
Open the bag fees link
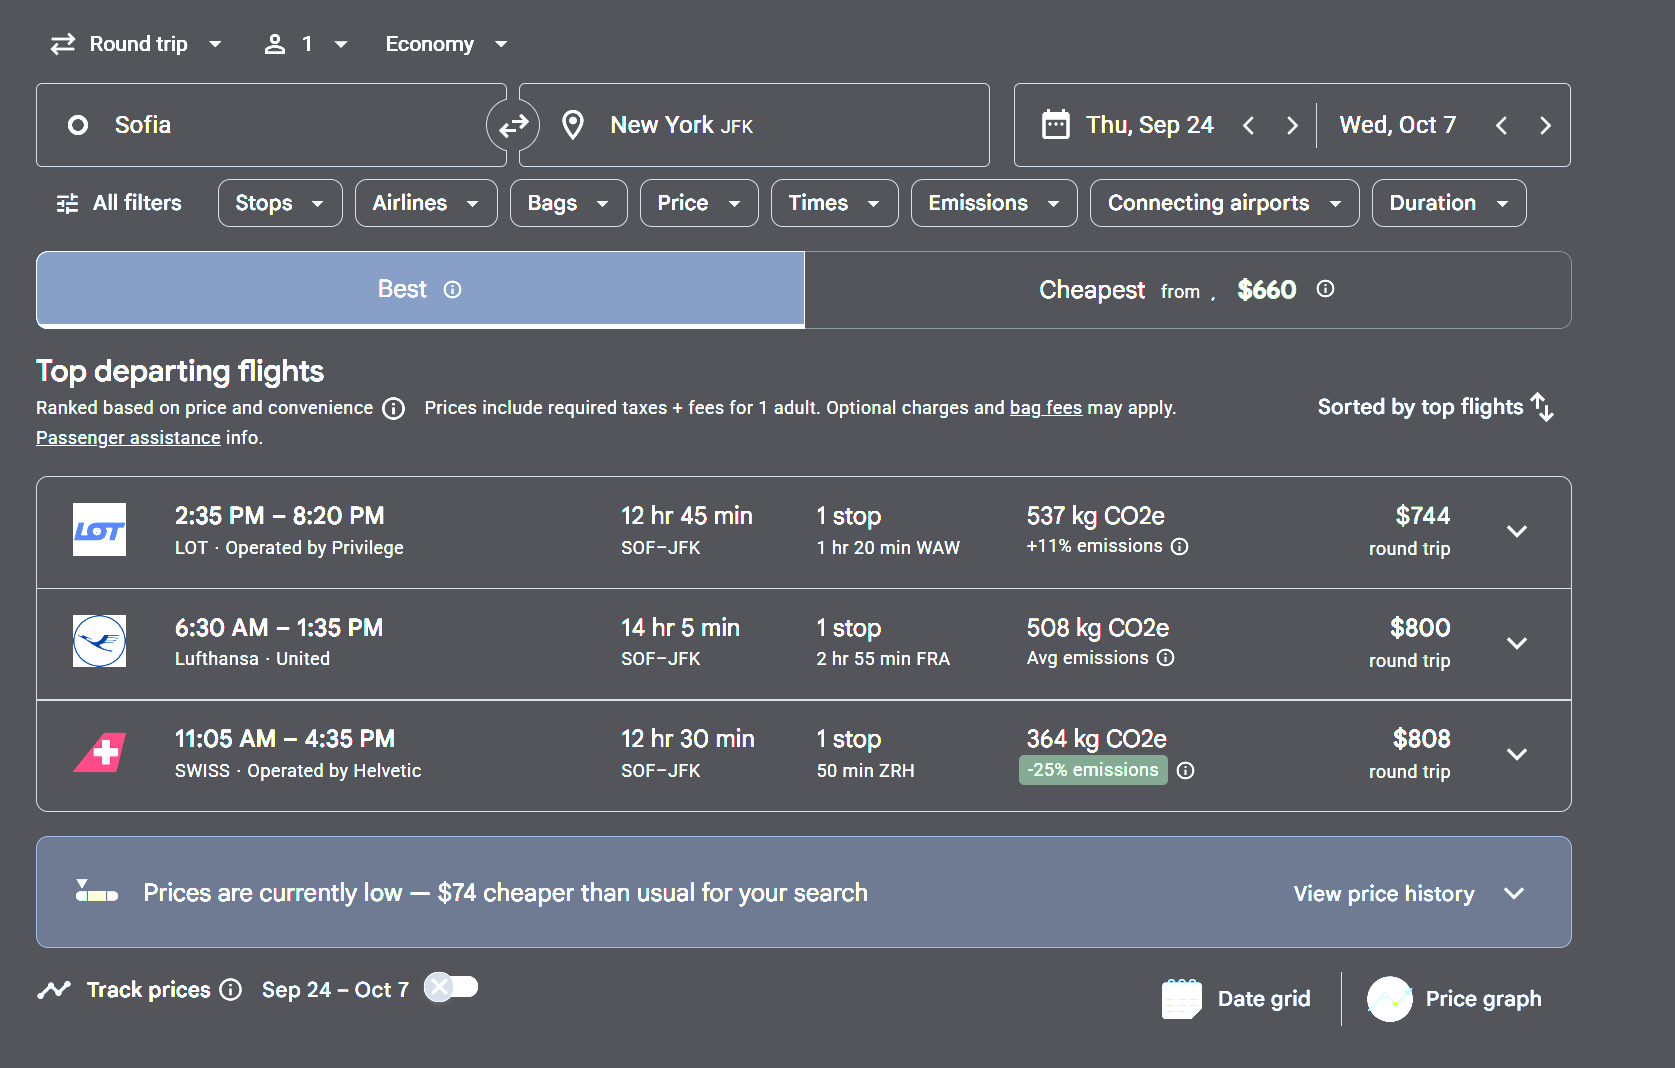pyautogui.click(x=1046, y=408)
